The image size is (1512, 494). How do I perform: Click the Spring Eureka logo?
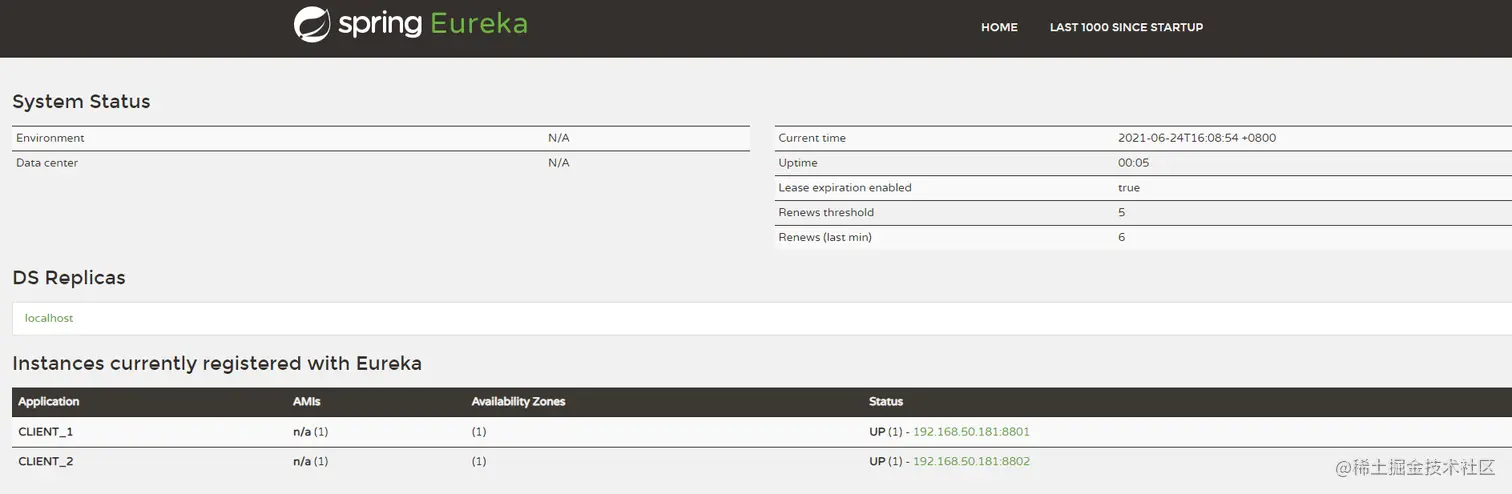pos(411,24)
